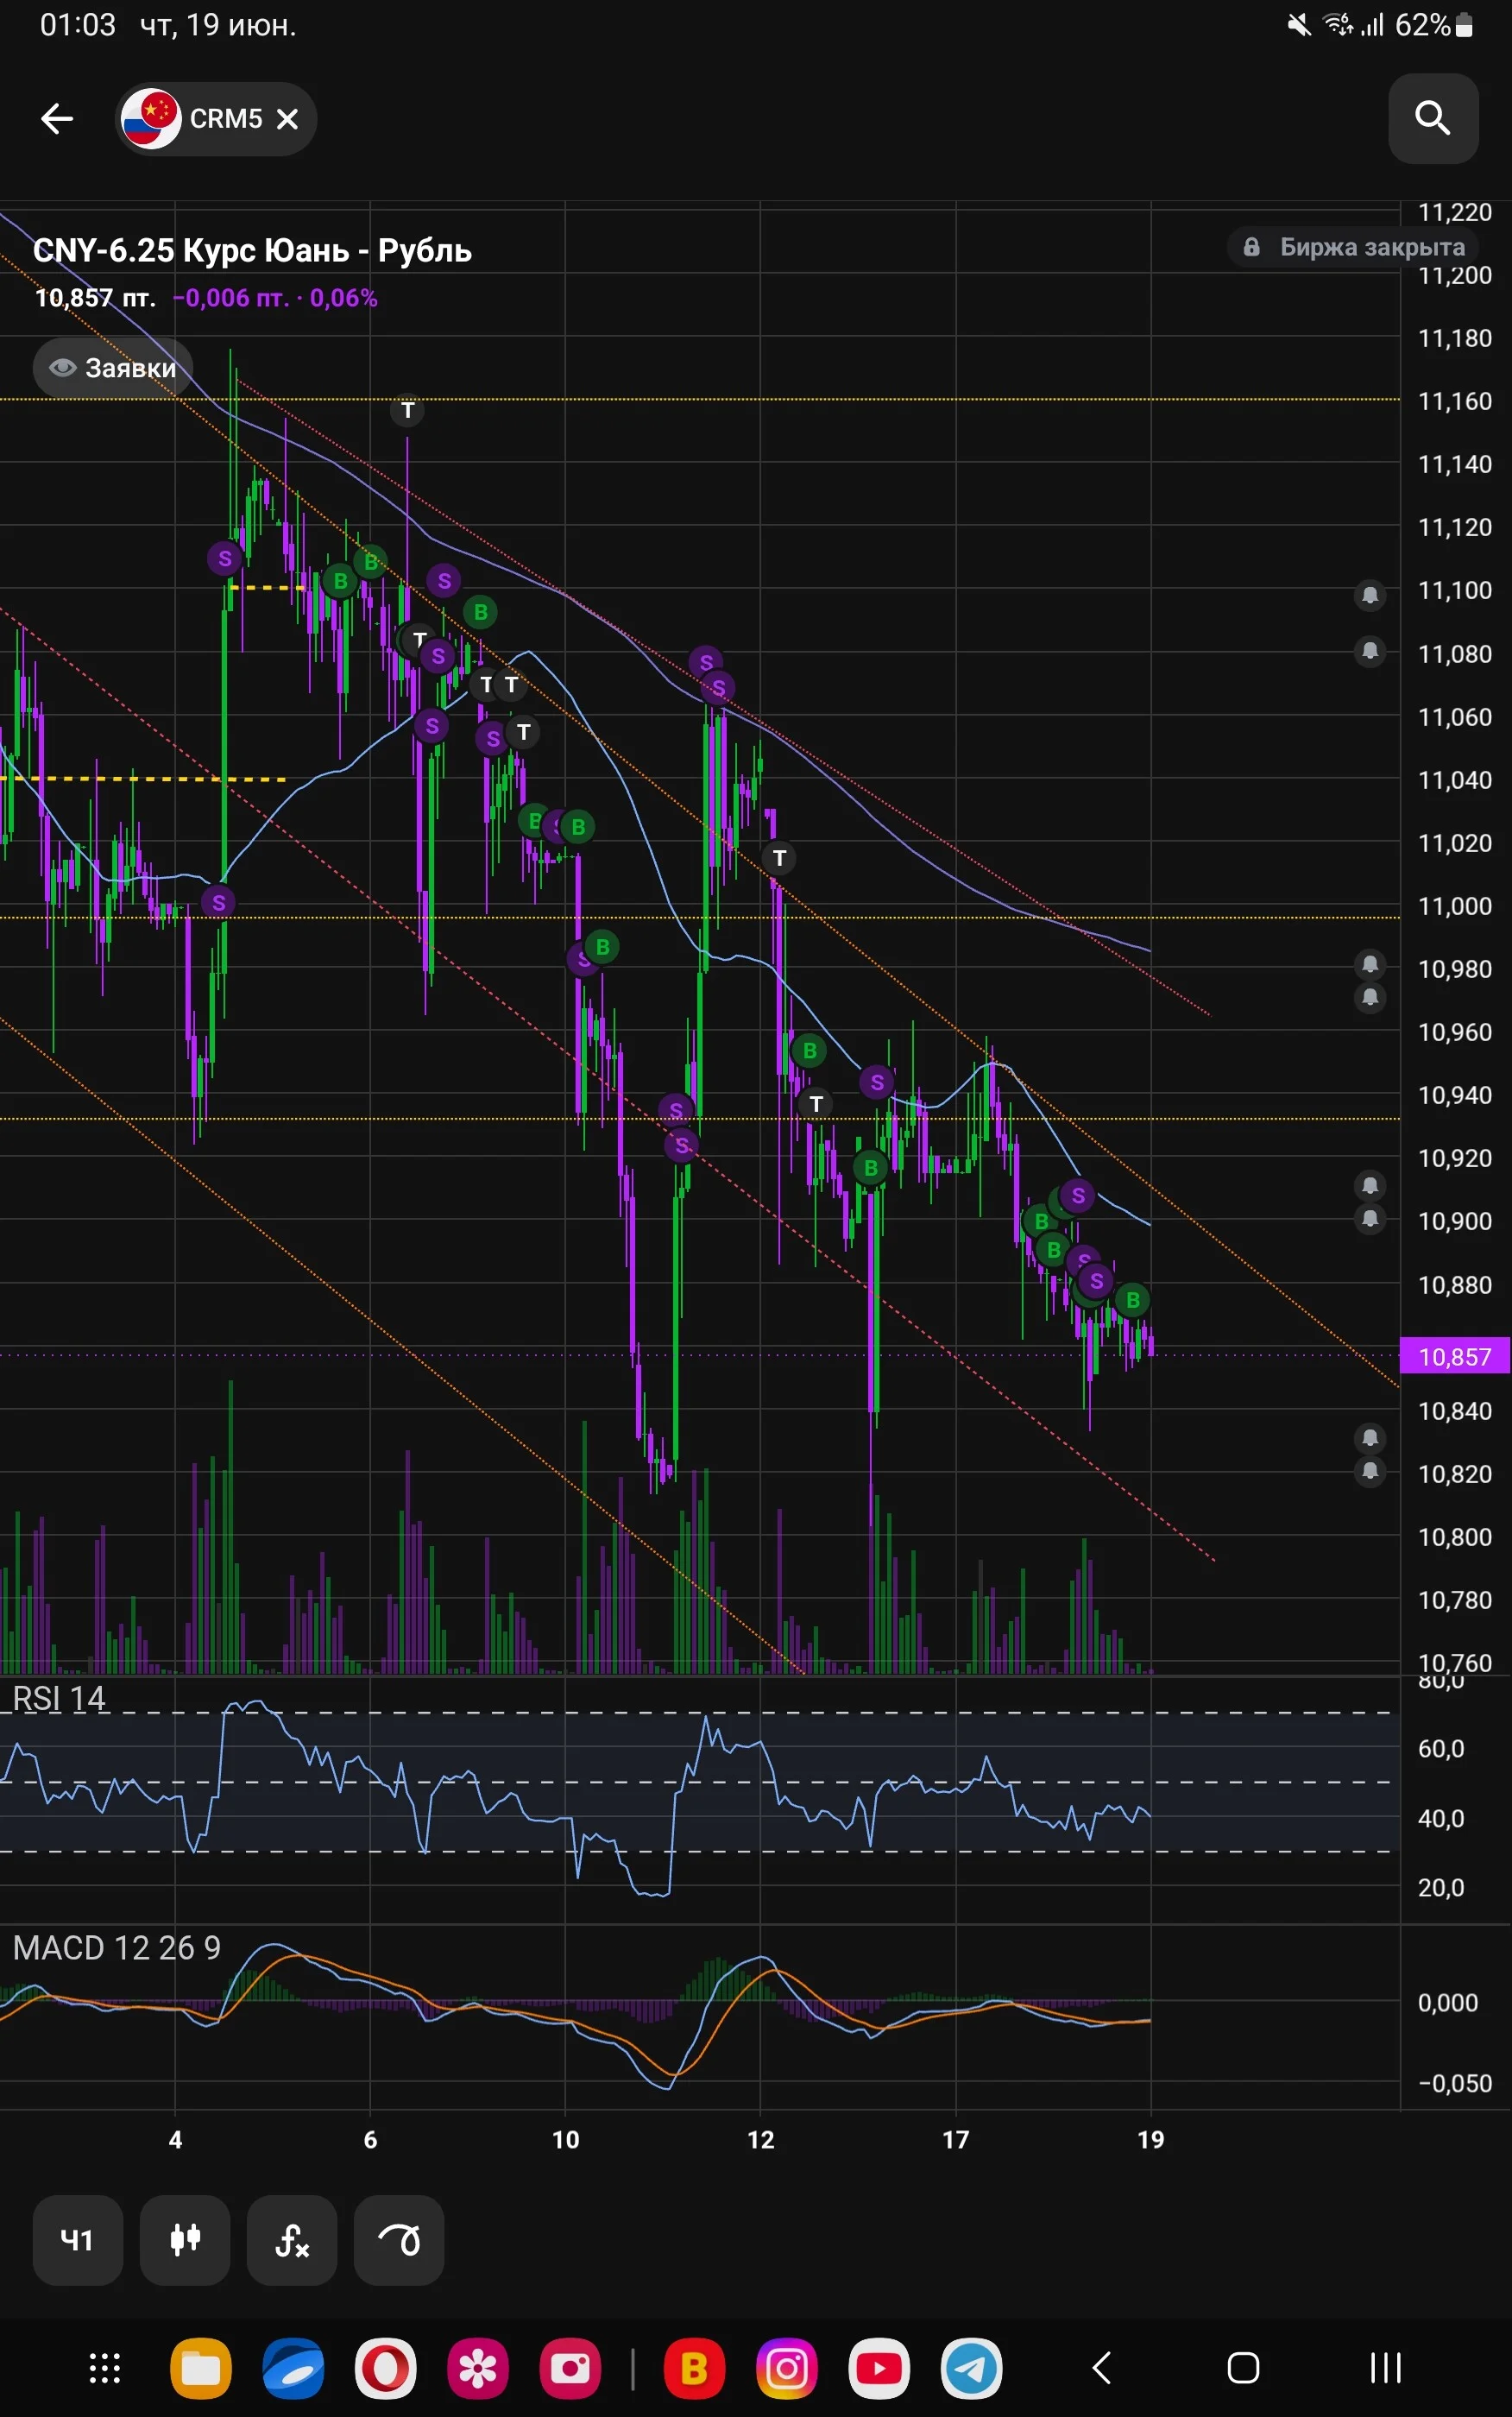Open Telegram from the dock
This screenshot has width=1512, height=2417.
971,2368
